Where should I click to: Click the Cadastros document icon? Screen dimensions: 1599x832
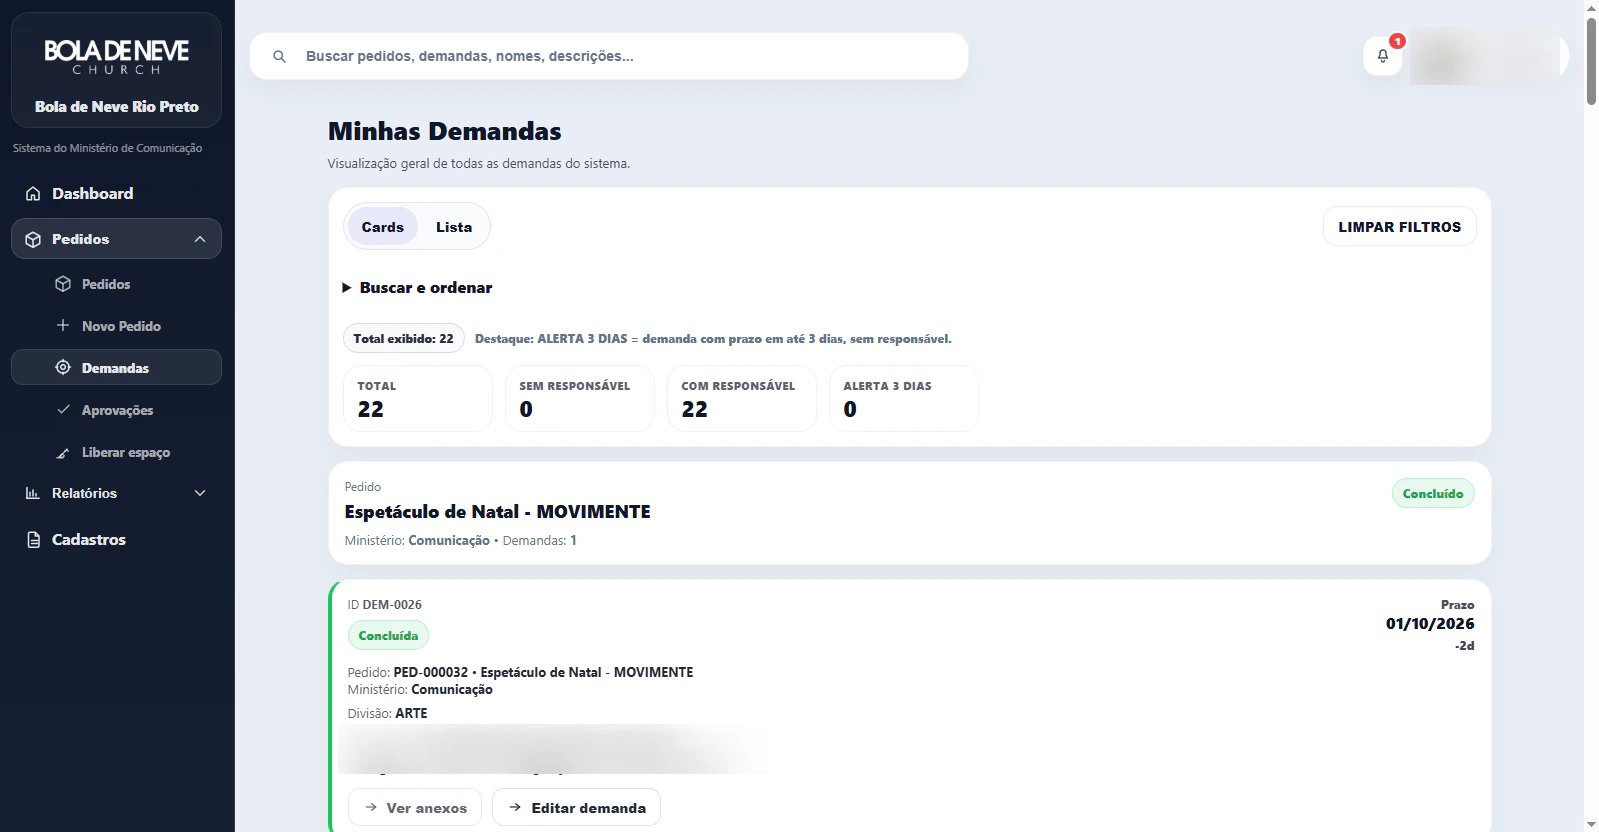[x=33, y=540]
